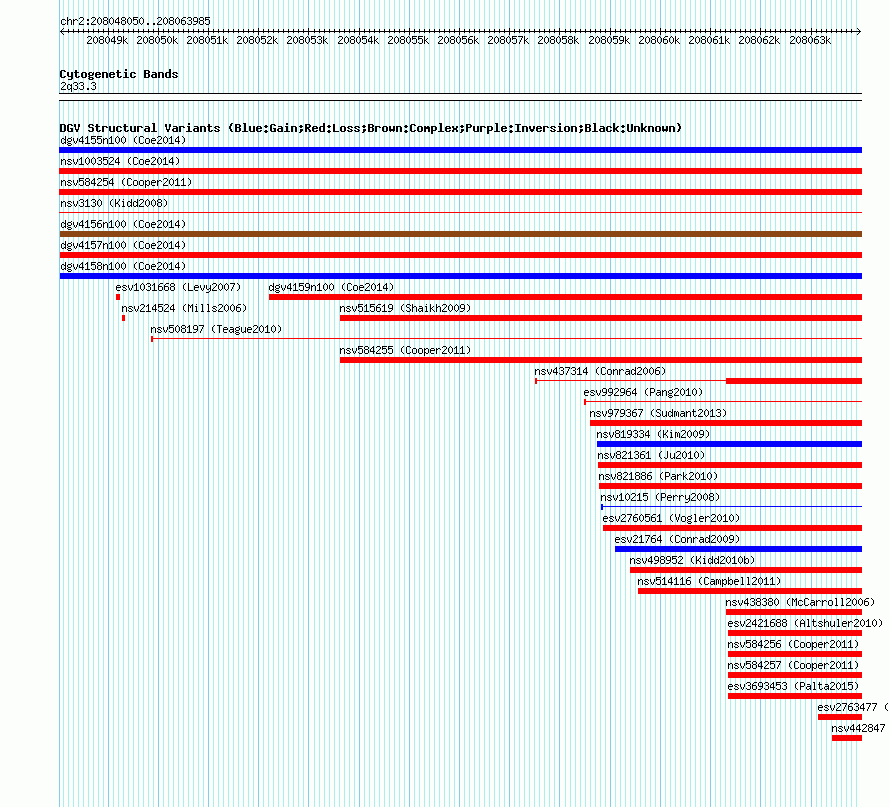Click the blue bar under nsv819334 (Kim2009)
This screenshot has width=890, height=807.
729,444
